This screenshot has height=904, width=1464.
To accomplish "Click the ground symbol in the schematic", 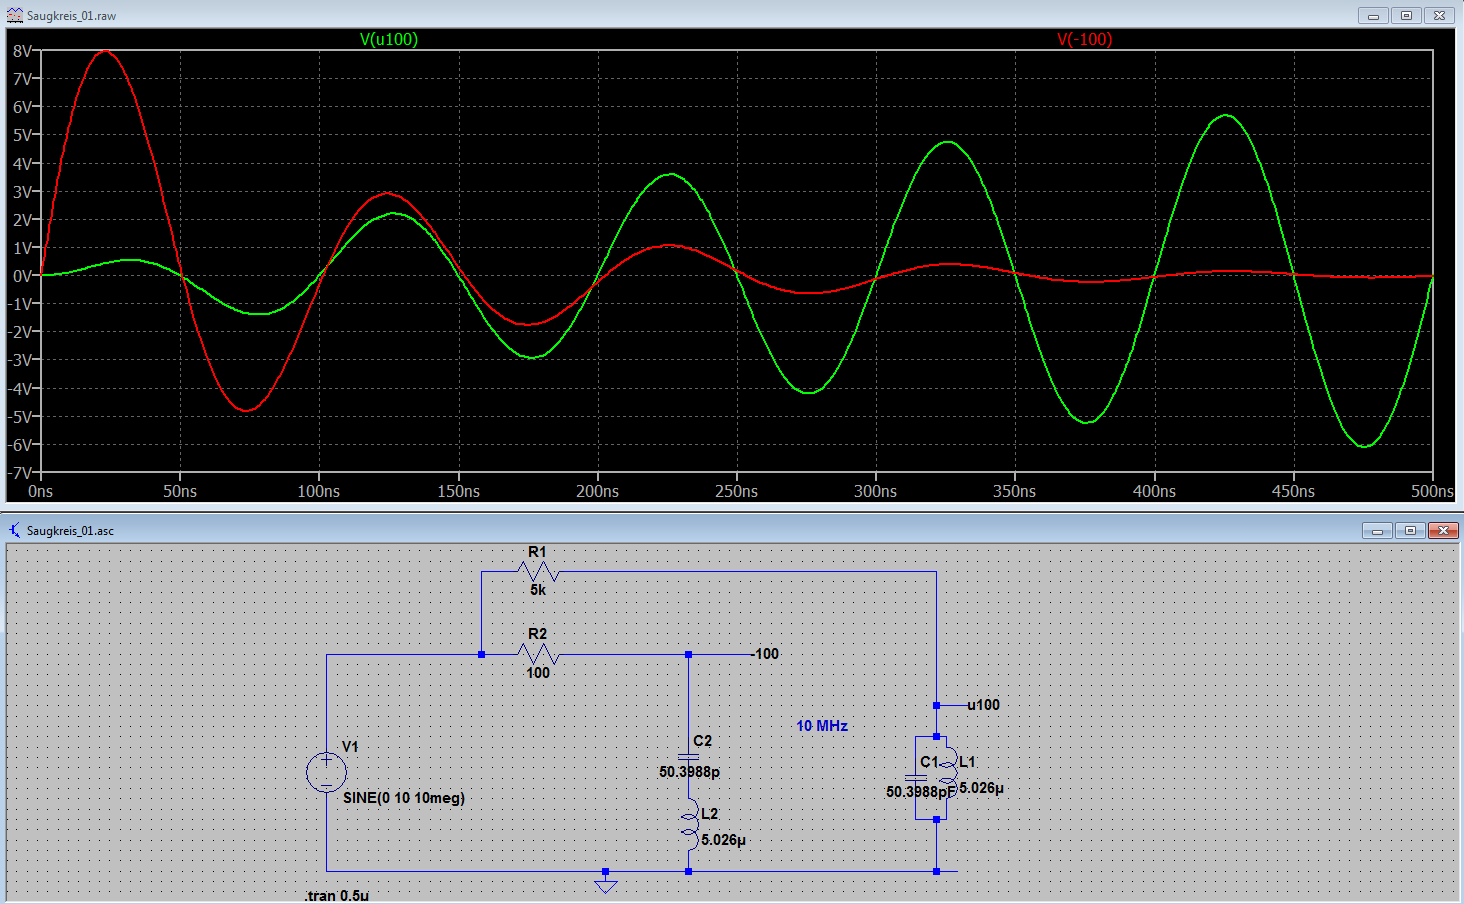I will 605,883.
